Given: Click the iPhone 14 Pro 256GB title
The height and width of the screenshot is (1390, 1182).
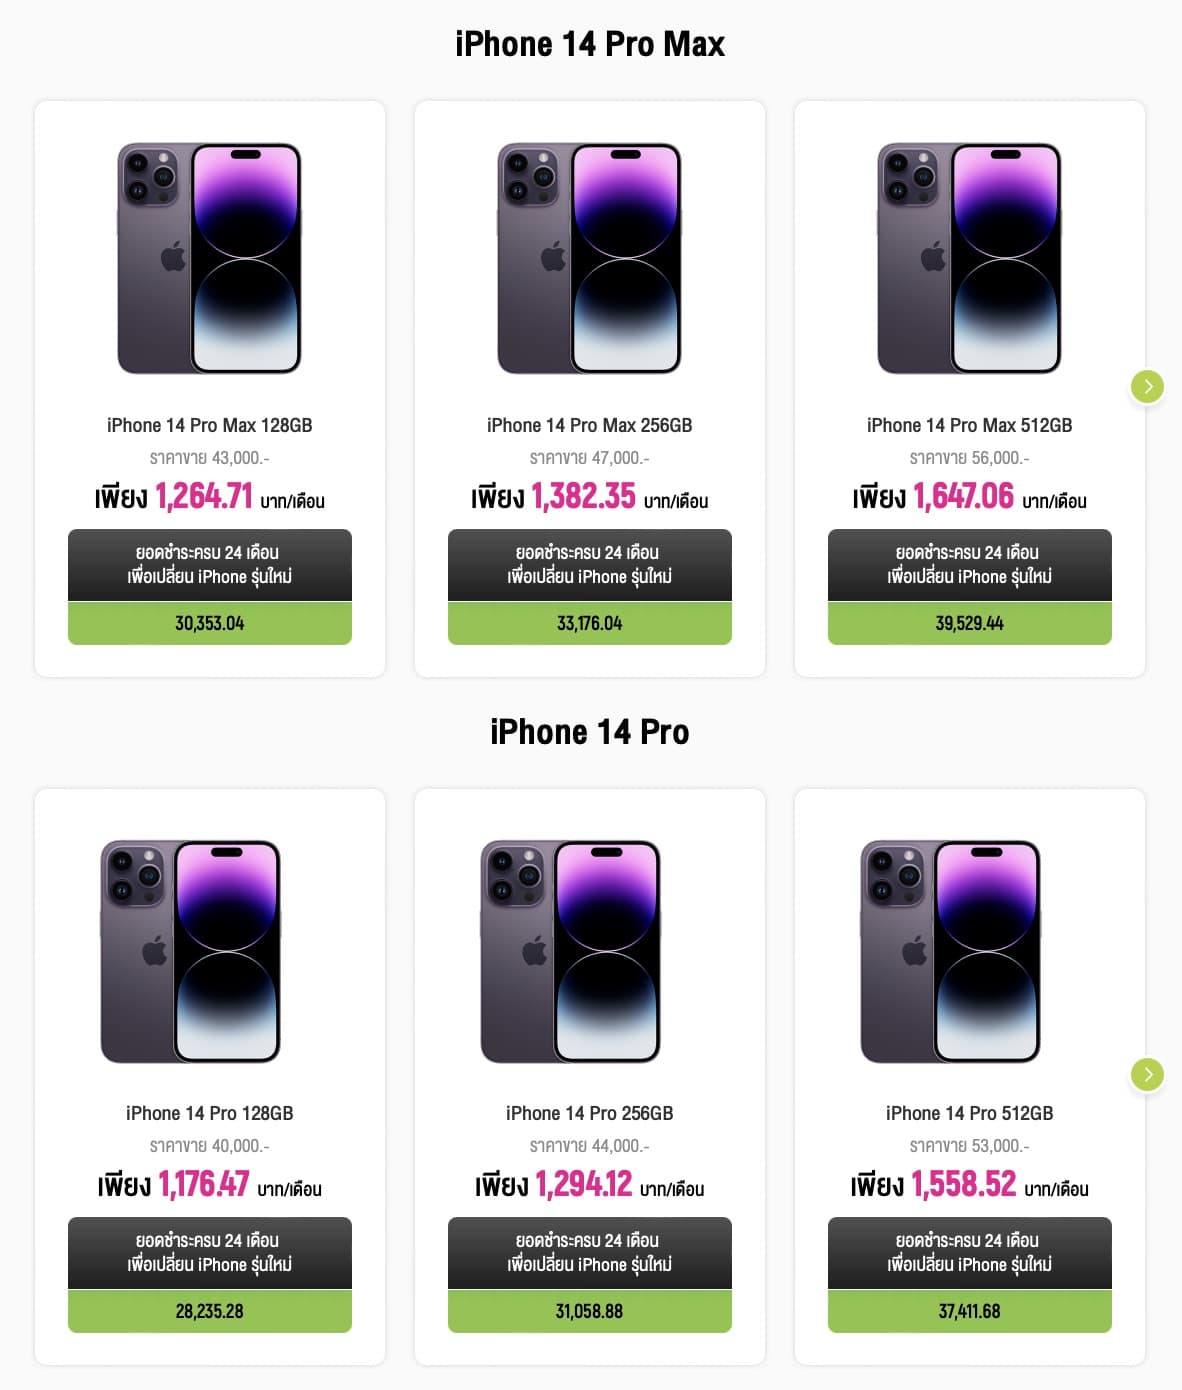Looking at the screenshot, I should pyautogui.click(x=589, y=1113).
